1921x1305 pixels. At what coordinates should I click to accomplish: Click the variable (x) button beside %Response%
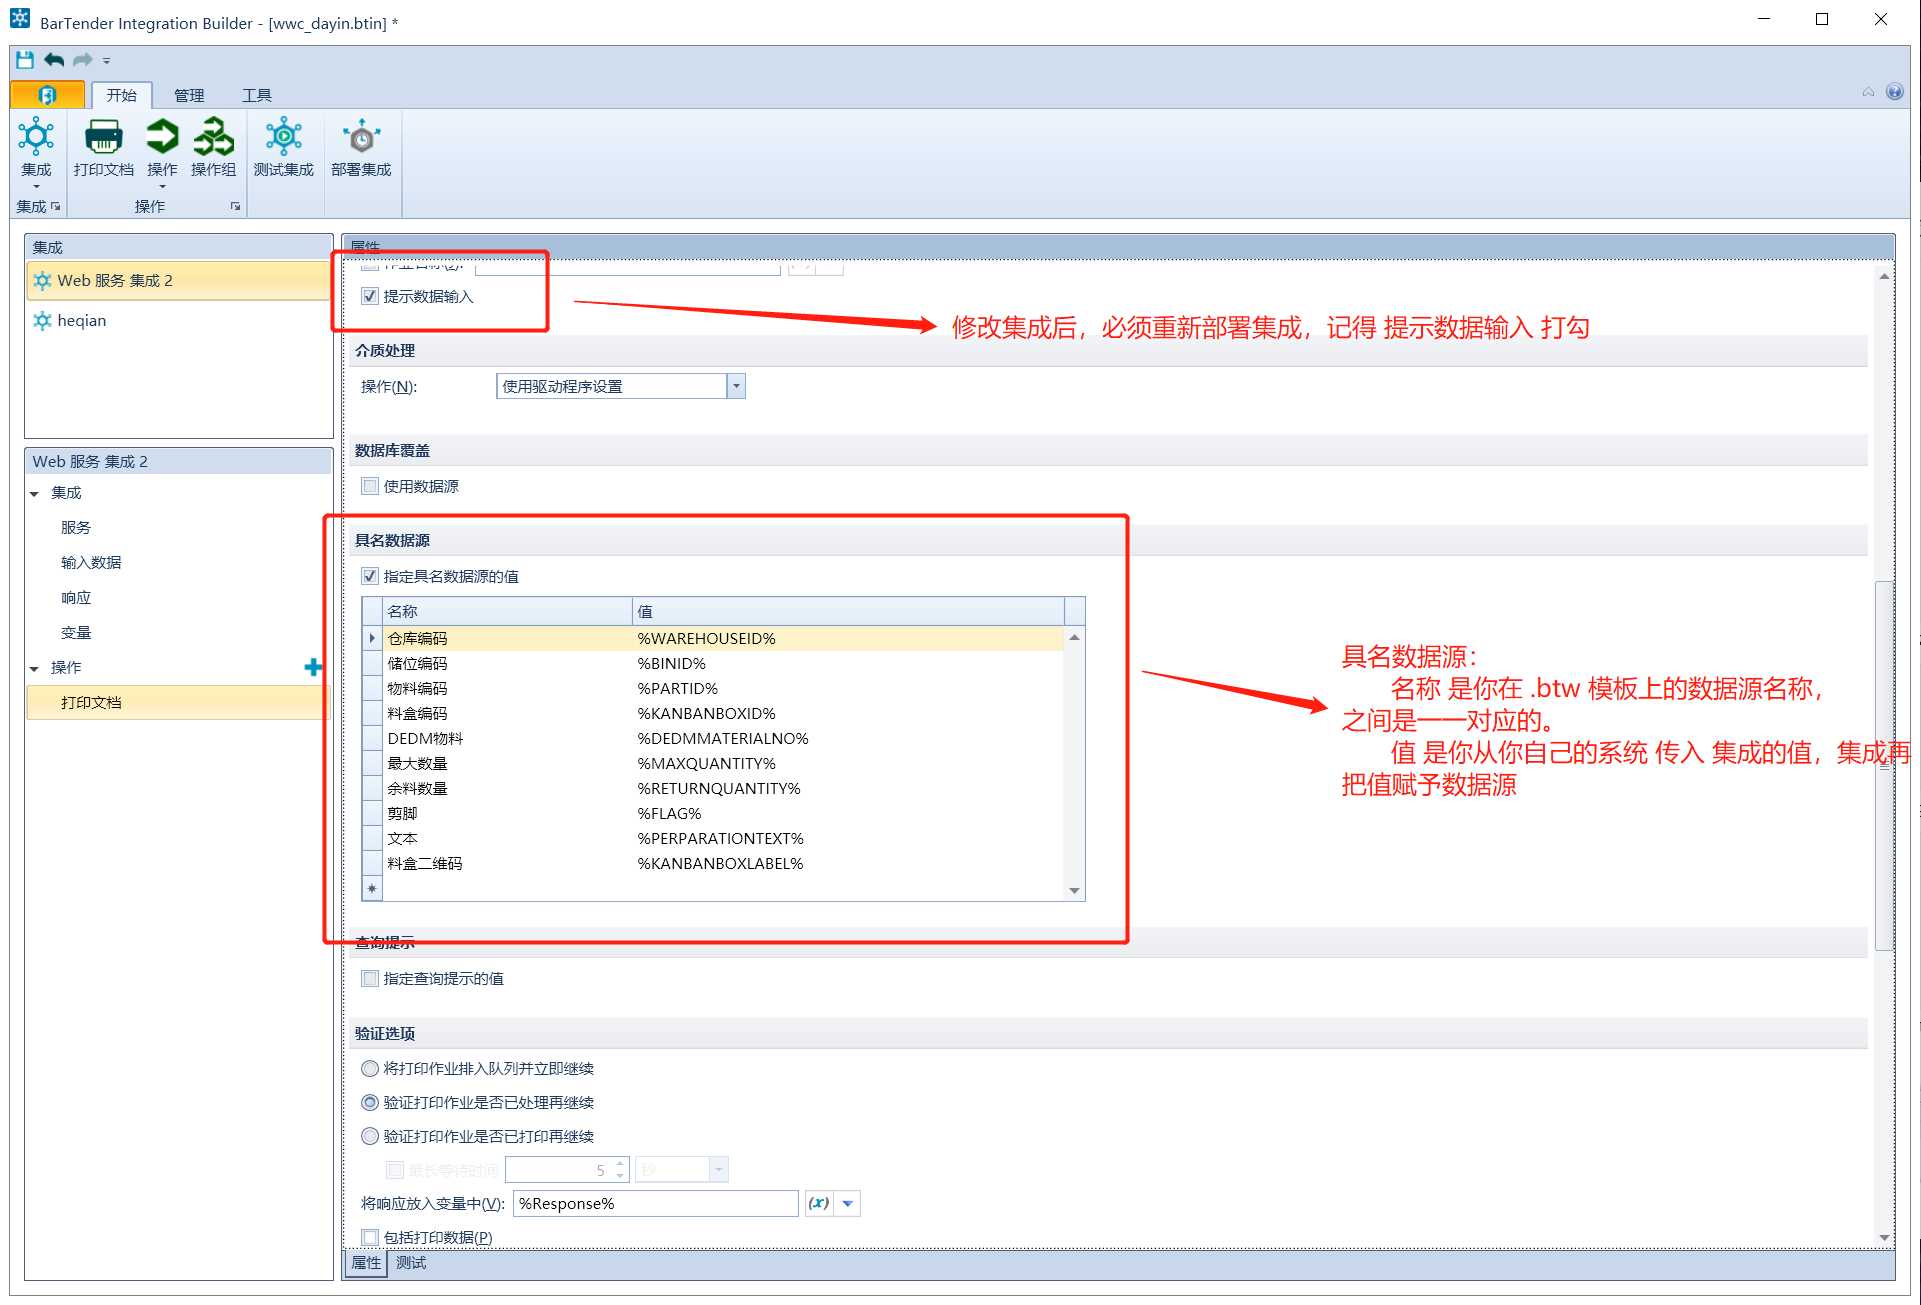click(x=819, y=1203)
